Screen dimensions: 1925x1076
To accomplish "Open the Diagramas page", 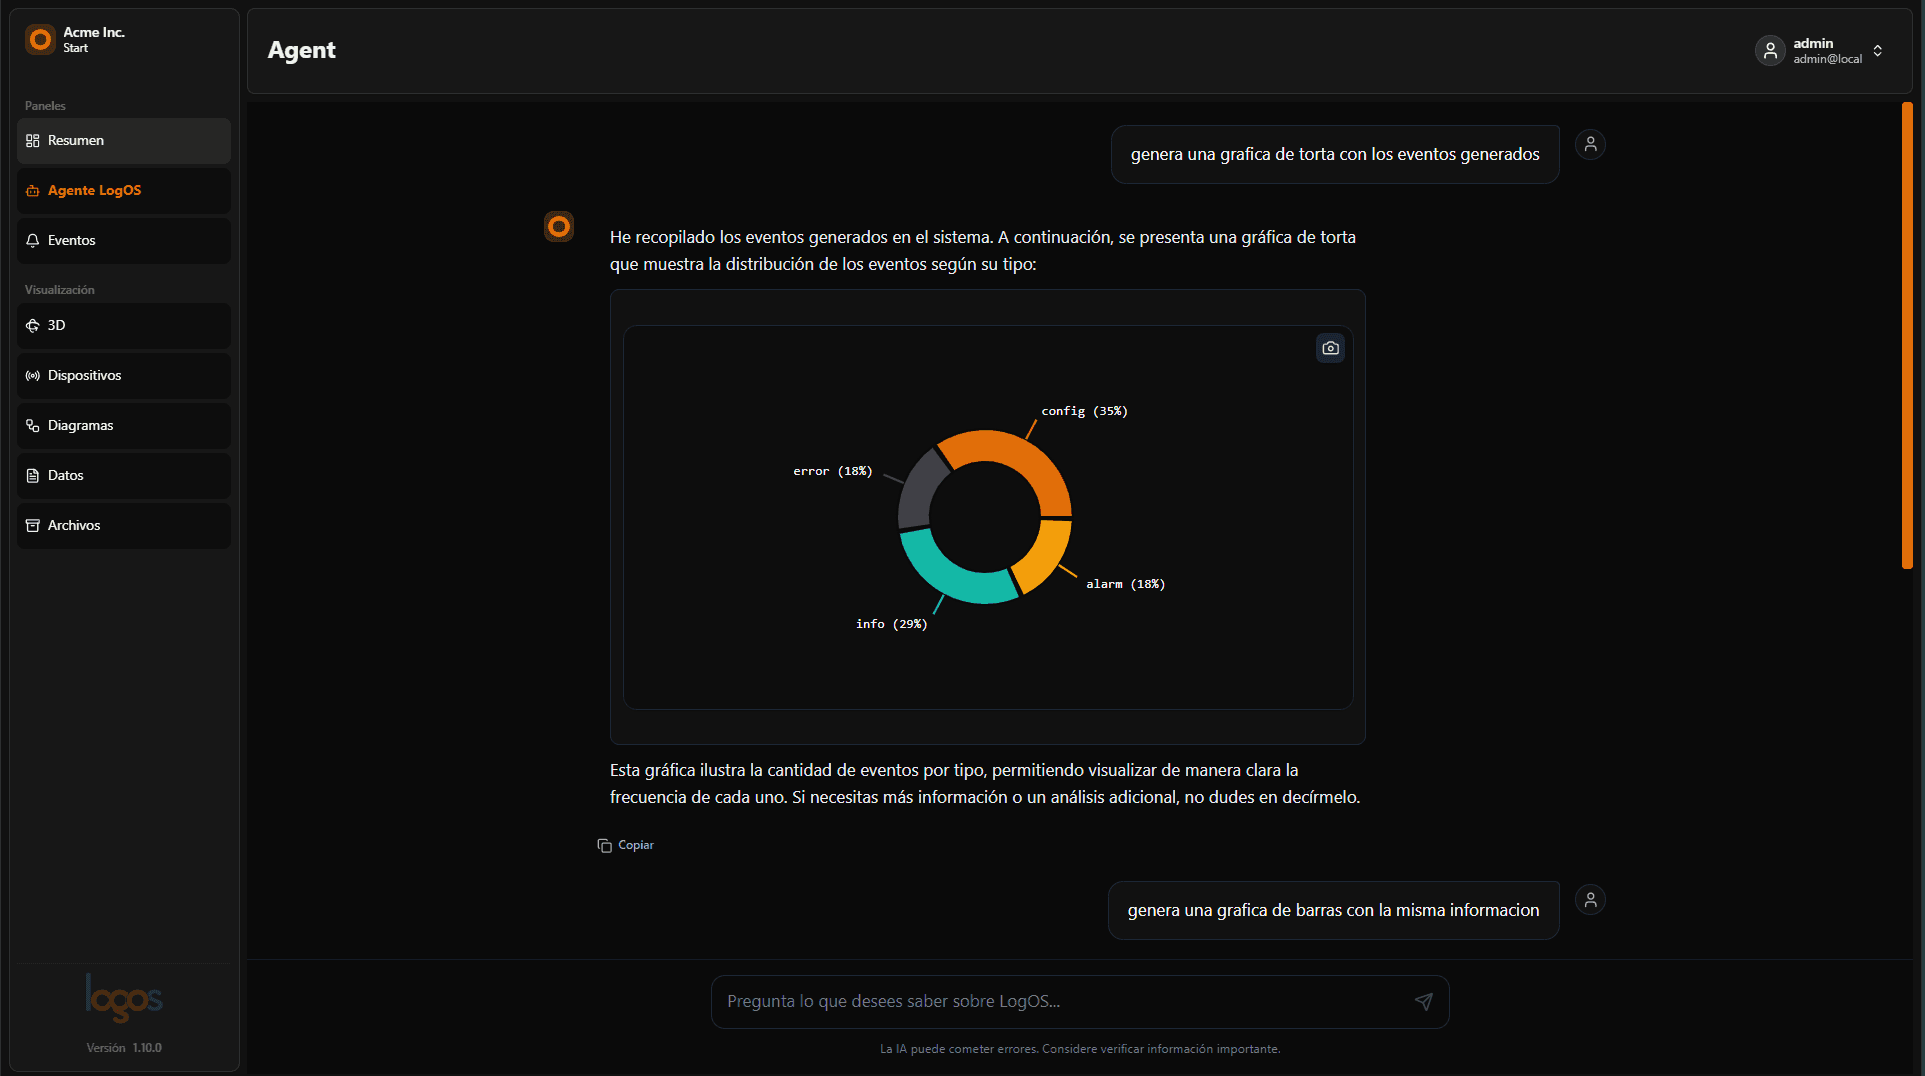I will (124, 426).
